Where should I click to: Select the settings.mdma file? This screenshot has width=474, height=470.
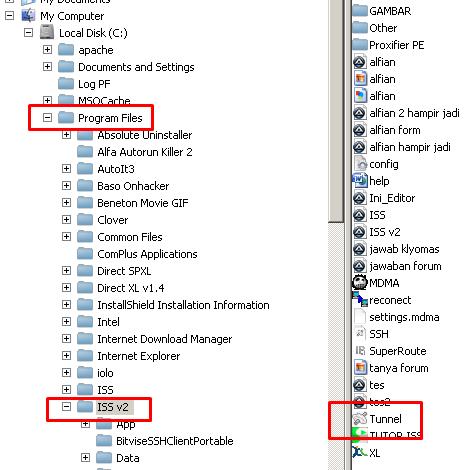[x=404, y=317]
